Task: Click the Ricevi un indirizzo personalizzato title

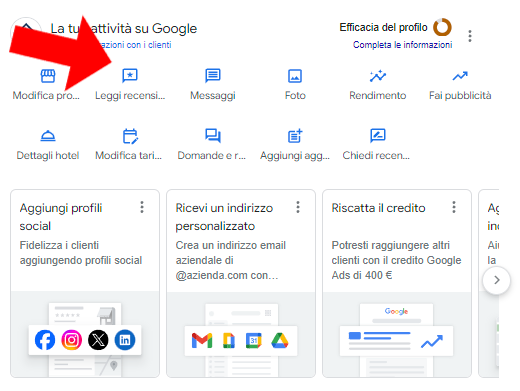Action: click(224, 217)
